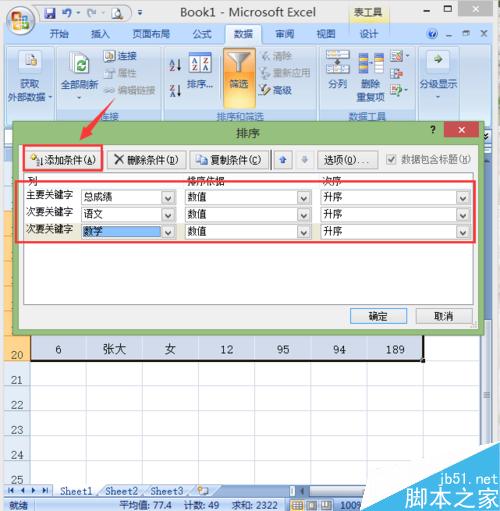The height and width of the screenshot is (511, 500).
Task: Switch to the Review tab
Action: click(x=284, y=34)
